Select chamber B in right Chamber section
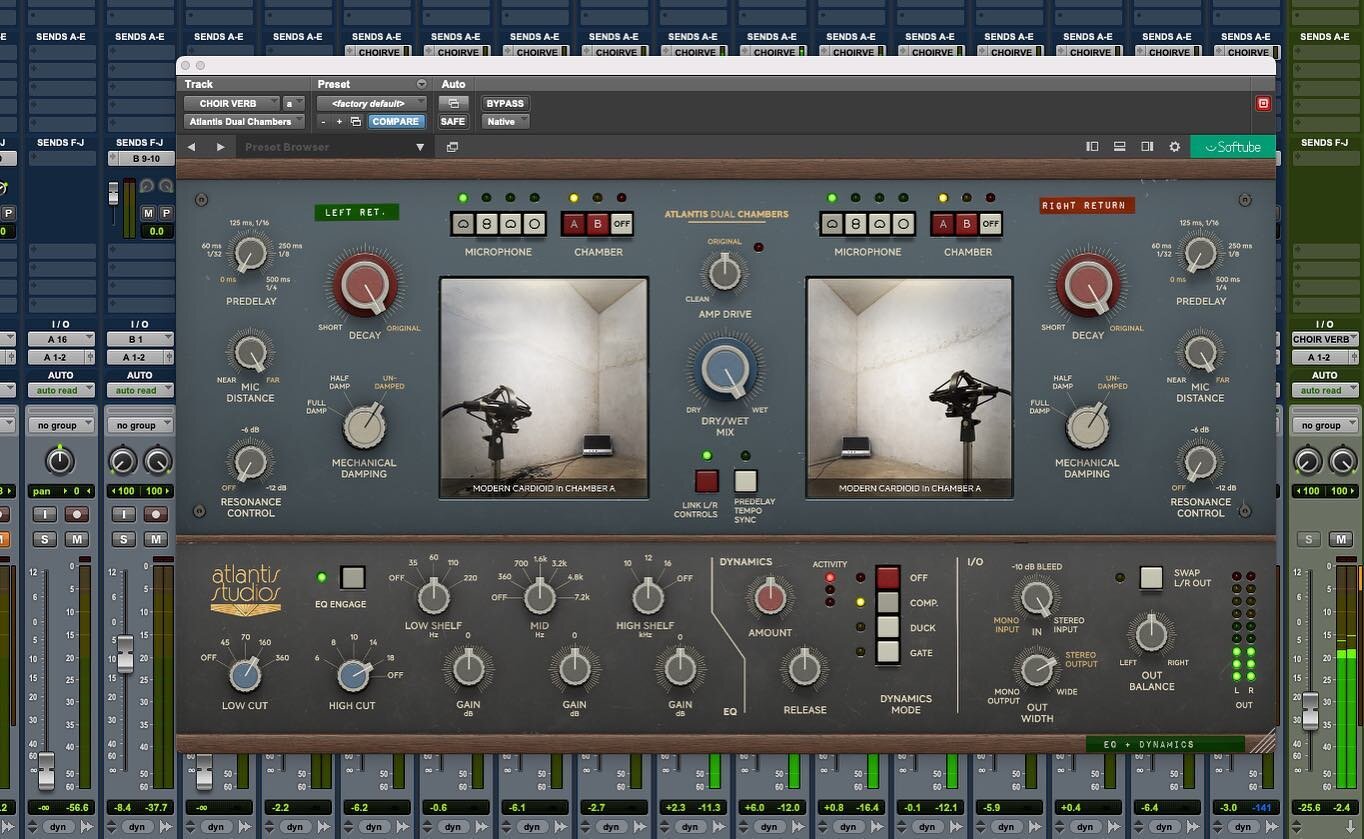The width and height of the screenshot is (1364, 839). click(x=967, y=224)
